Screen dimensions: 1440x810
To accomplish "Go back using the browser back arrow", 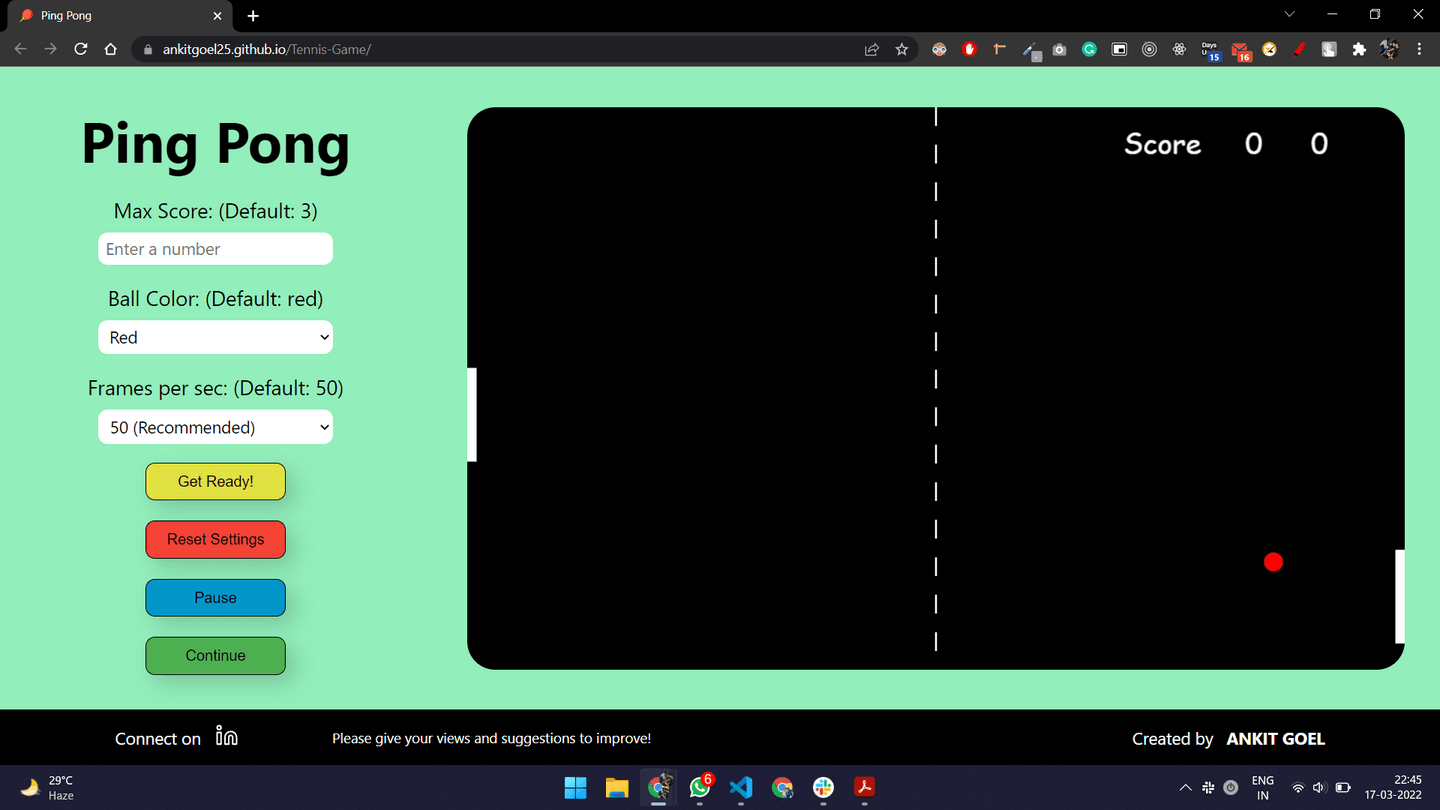I will 21,49.
